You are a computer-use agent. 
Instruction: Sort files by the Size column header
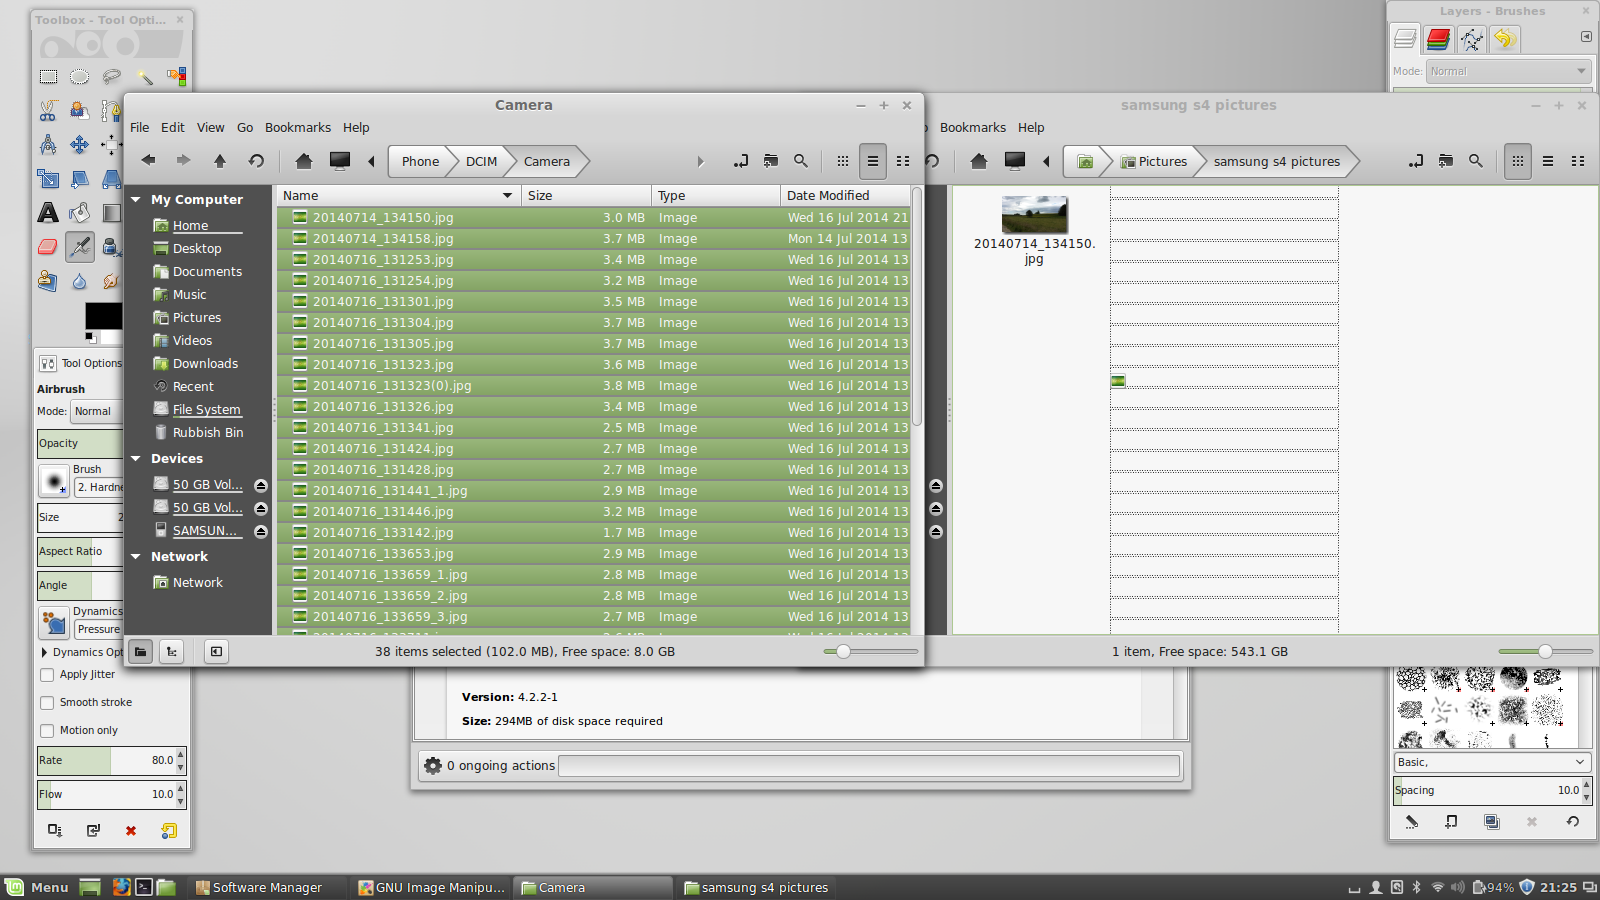(x=586, y=195)
